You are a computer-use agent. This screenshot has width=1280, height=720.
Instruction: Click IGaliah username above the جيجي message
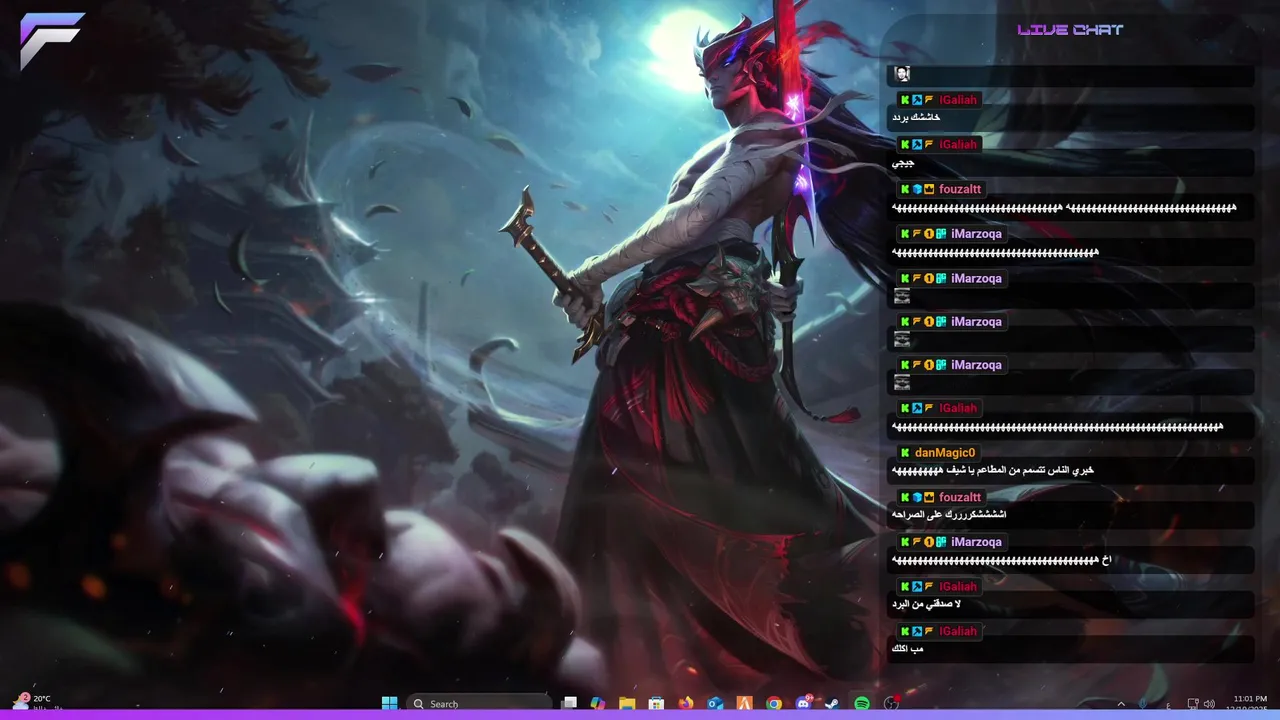coord(958,144)
